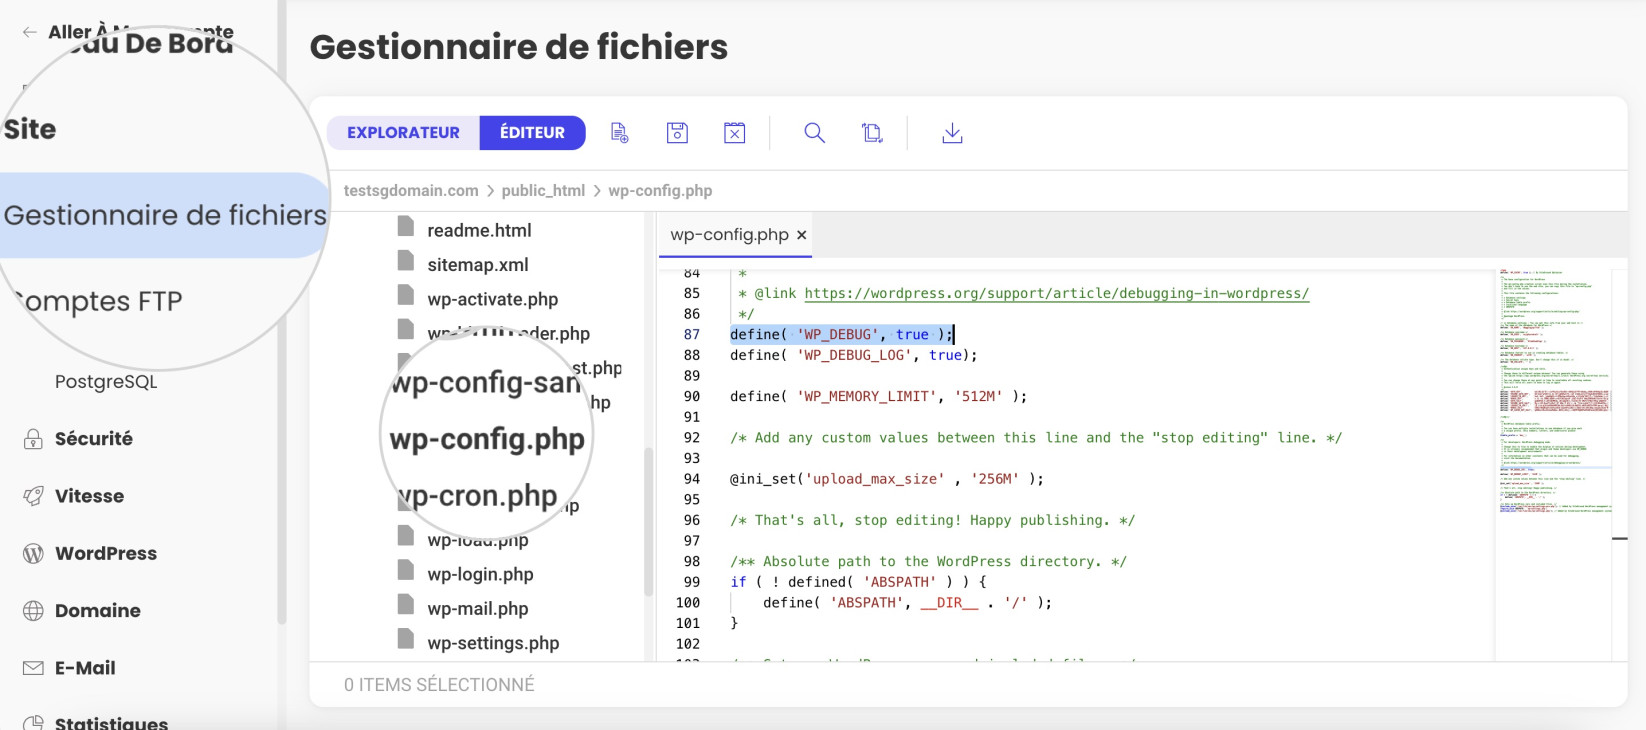Download the file with the arrow icon
The width and height of the screenshot is (1646, 730).
(x=952, y=133)
